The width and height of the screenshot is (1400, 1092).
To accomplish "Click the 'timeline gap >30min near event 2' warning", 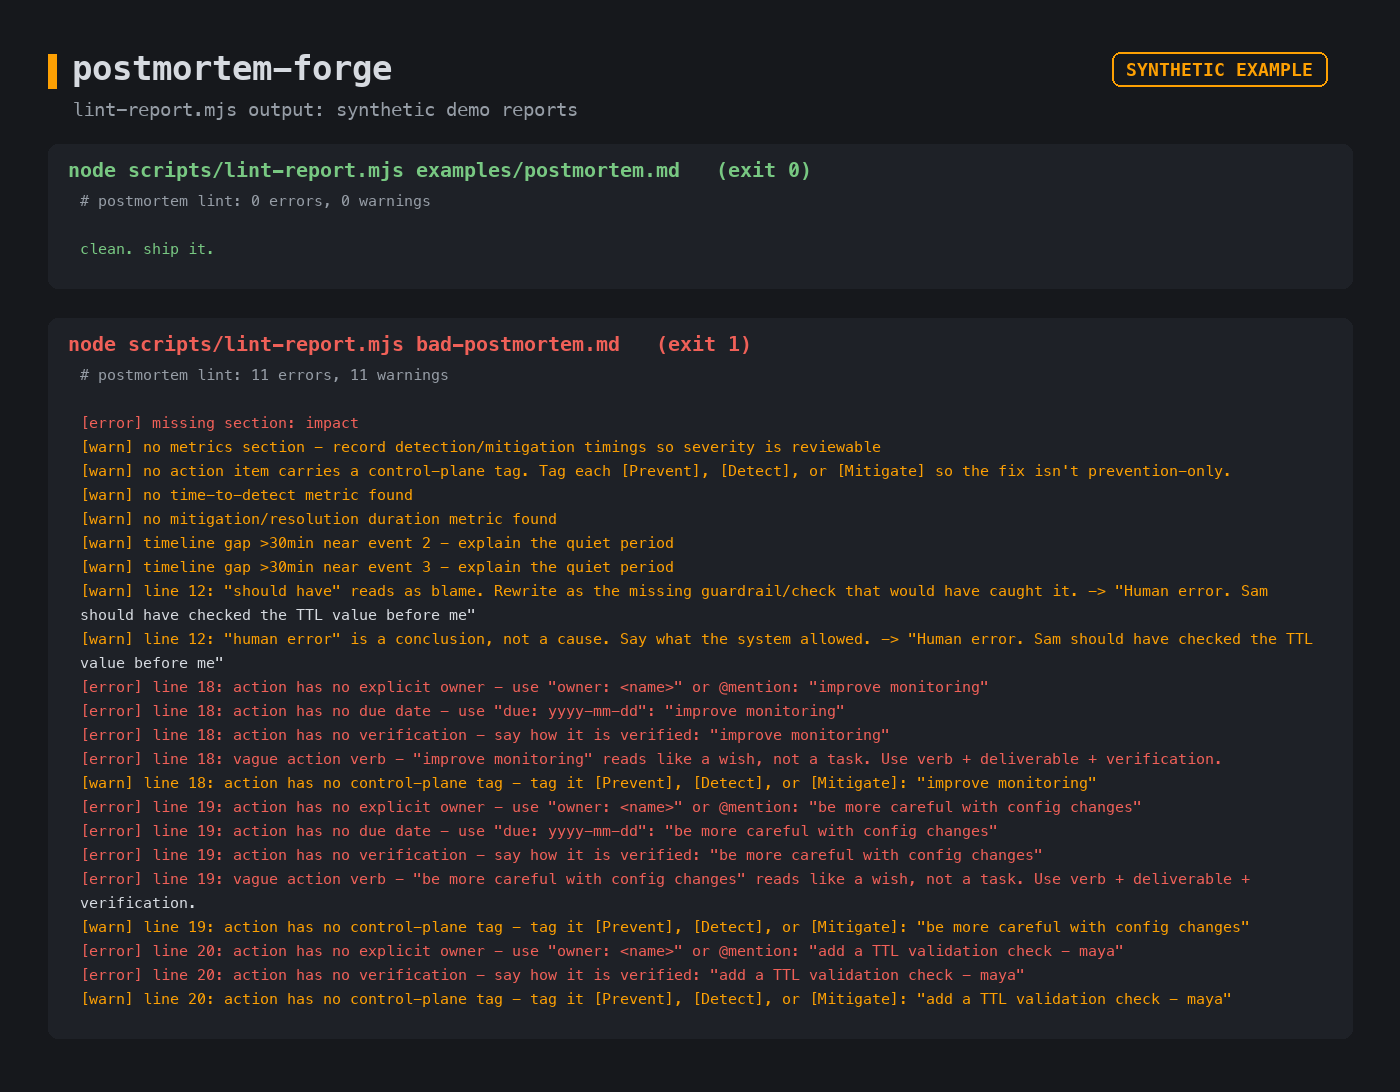I will pyautogui.click(x=377, y=543).
